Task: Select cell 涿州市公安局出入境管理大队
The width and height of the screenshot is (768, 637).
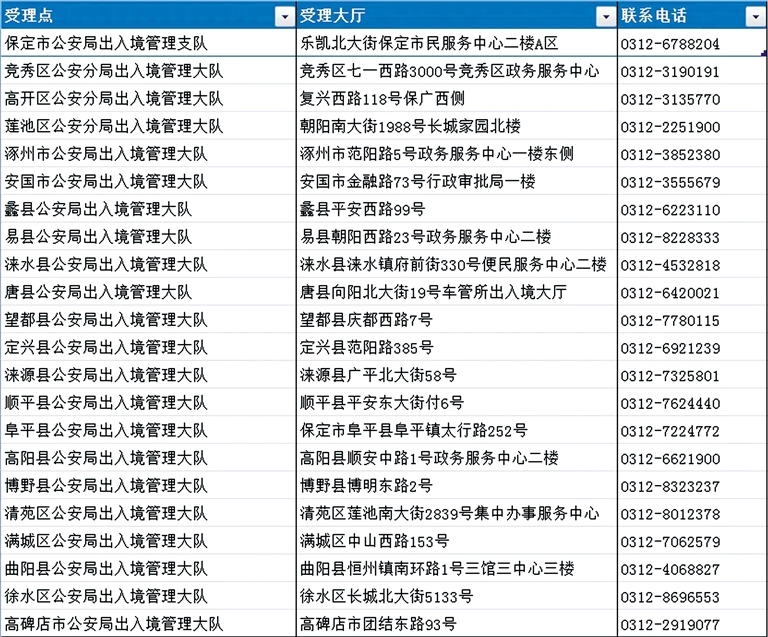Action: click(148, 154)
